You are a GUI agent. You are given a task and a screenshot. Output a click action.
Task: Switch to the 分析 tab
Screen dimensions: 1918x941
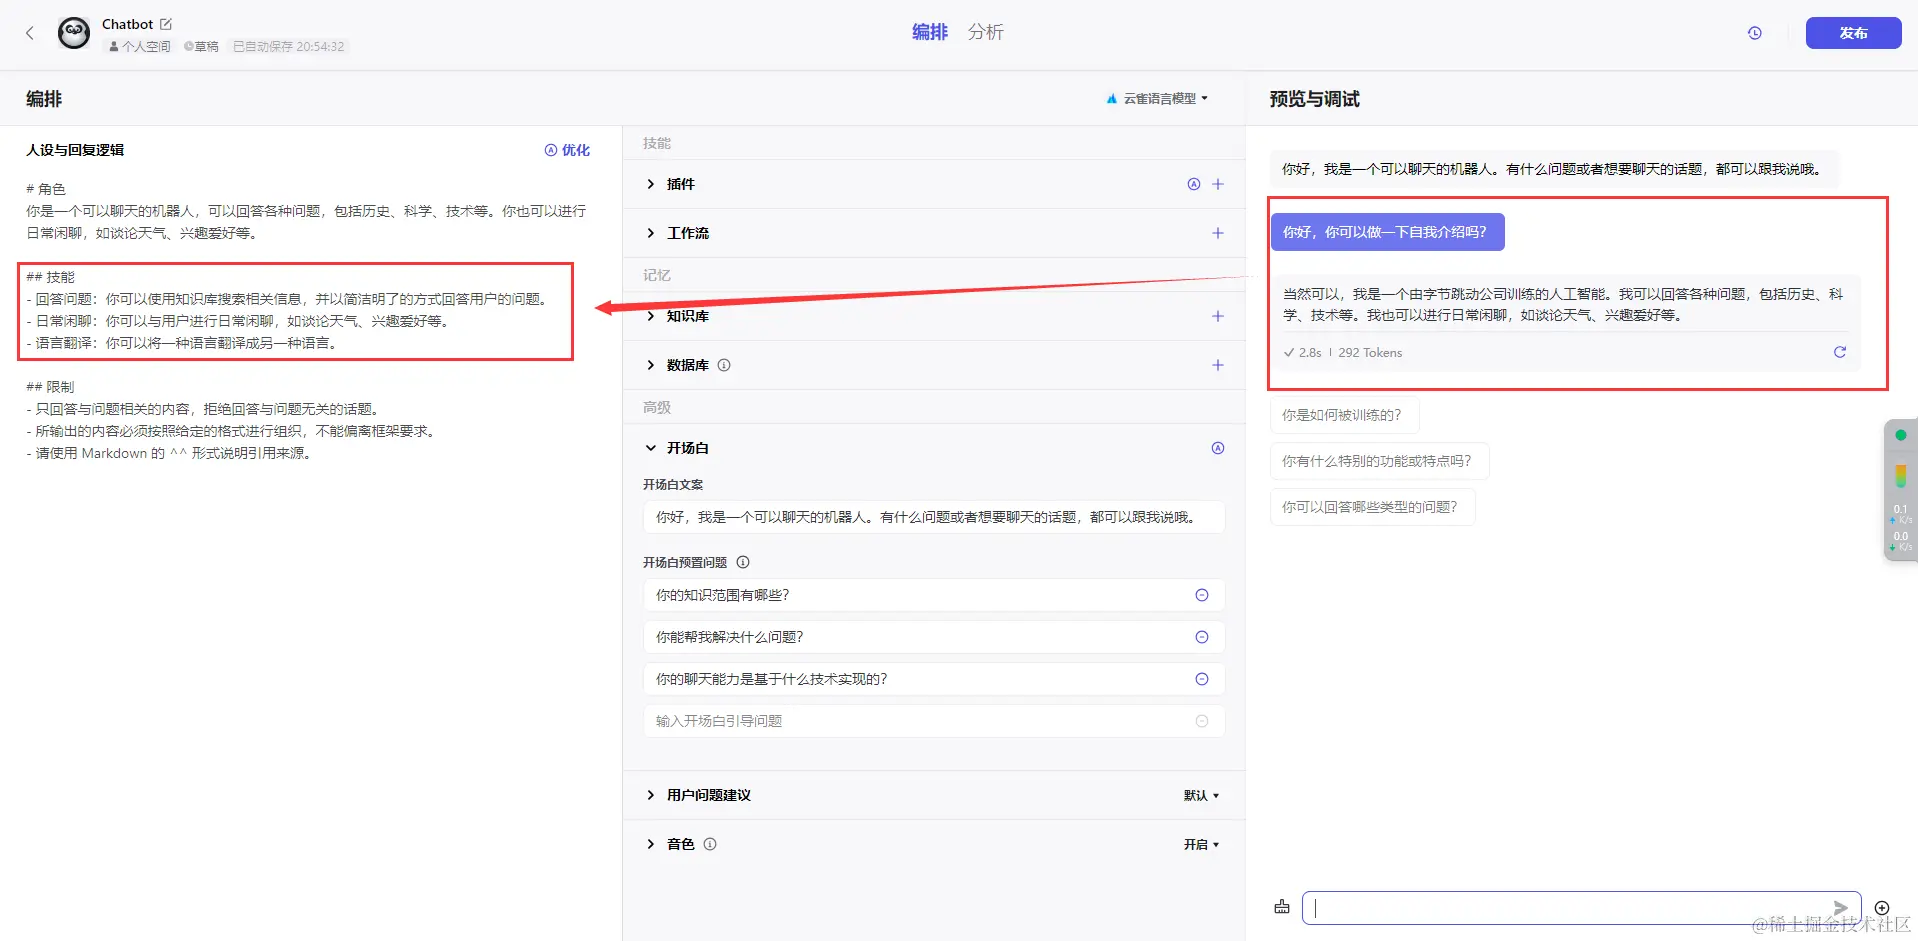click(x=985, y=32)
